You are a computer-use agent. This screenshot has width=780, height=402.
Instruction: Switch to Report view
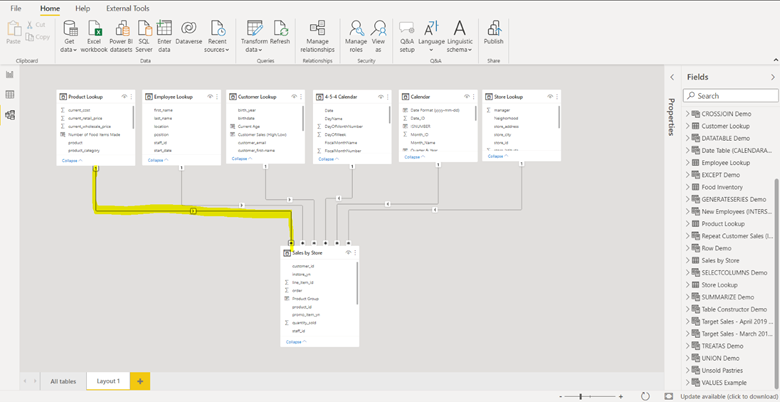click(9, 75)
